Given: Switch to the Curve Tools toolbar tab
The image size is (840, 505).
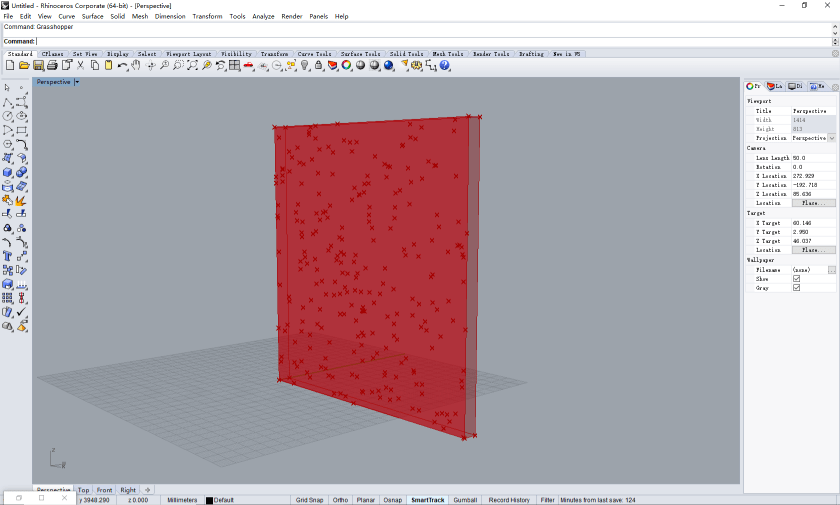Looking at the screenshot, I should pos(314,54).
